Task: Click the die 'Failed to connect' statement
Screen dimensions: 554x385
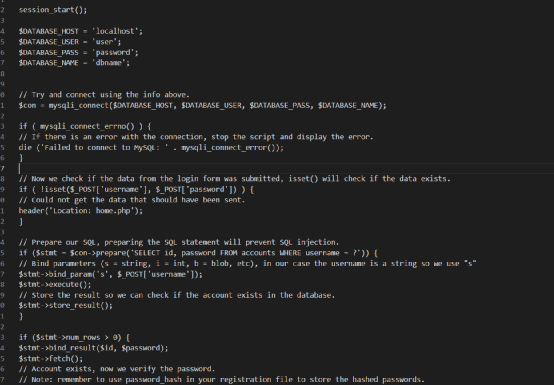Action: pyautogui.click(x=151, y=147)
